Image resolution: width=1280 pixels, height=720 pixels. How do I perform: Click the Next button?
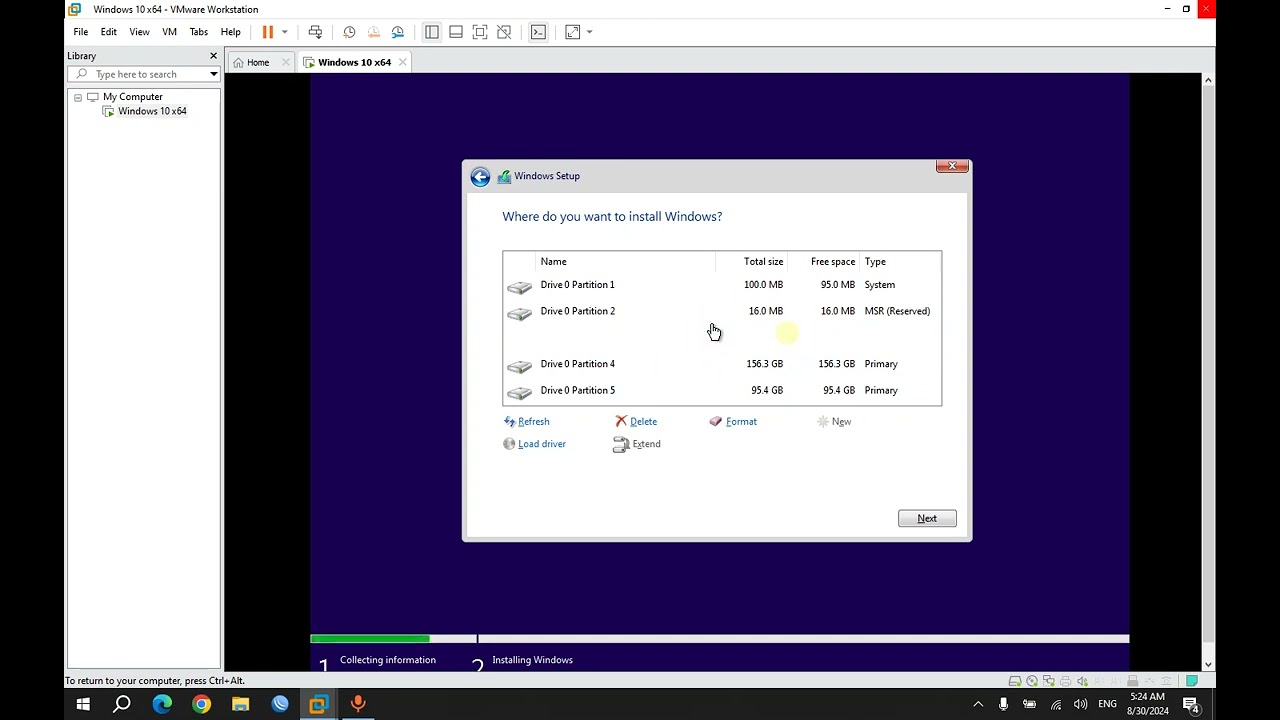point(927,518)
